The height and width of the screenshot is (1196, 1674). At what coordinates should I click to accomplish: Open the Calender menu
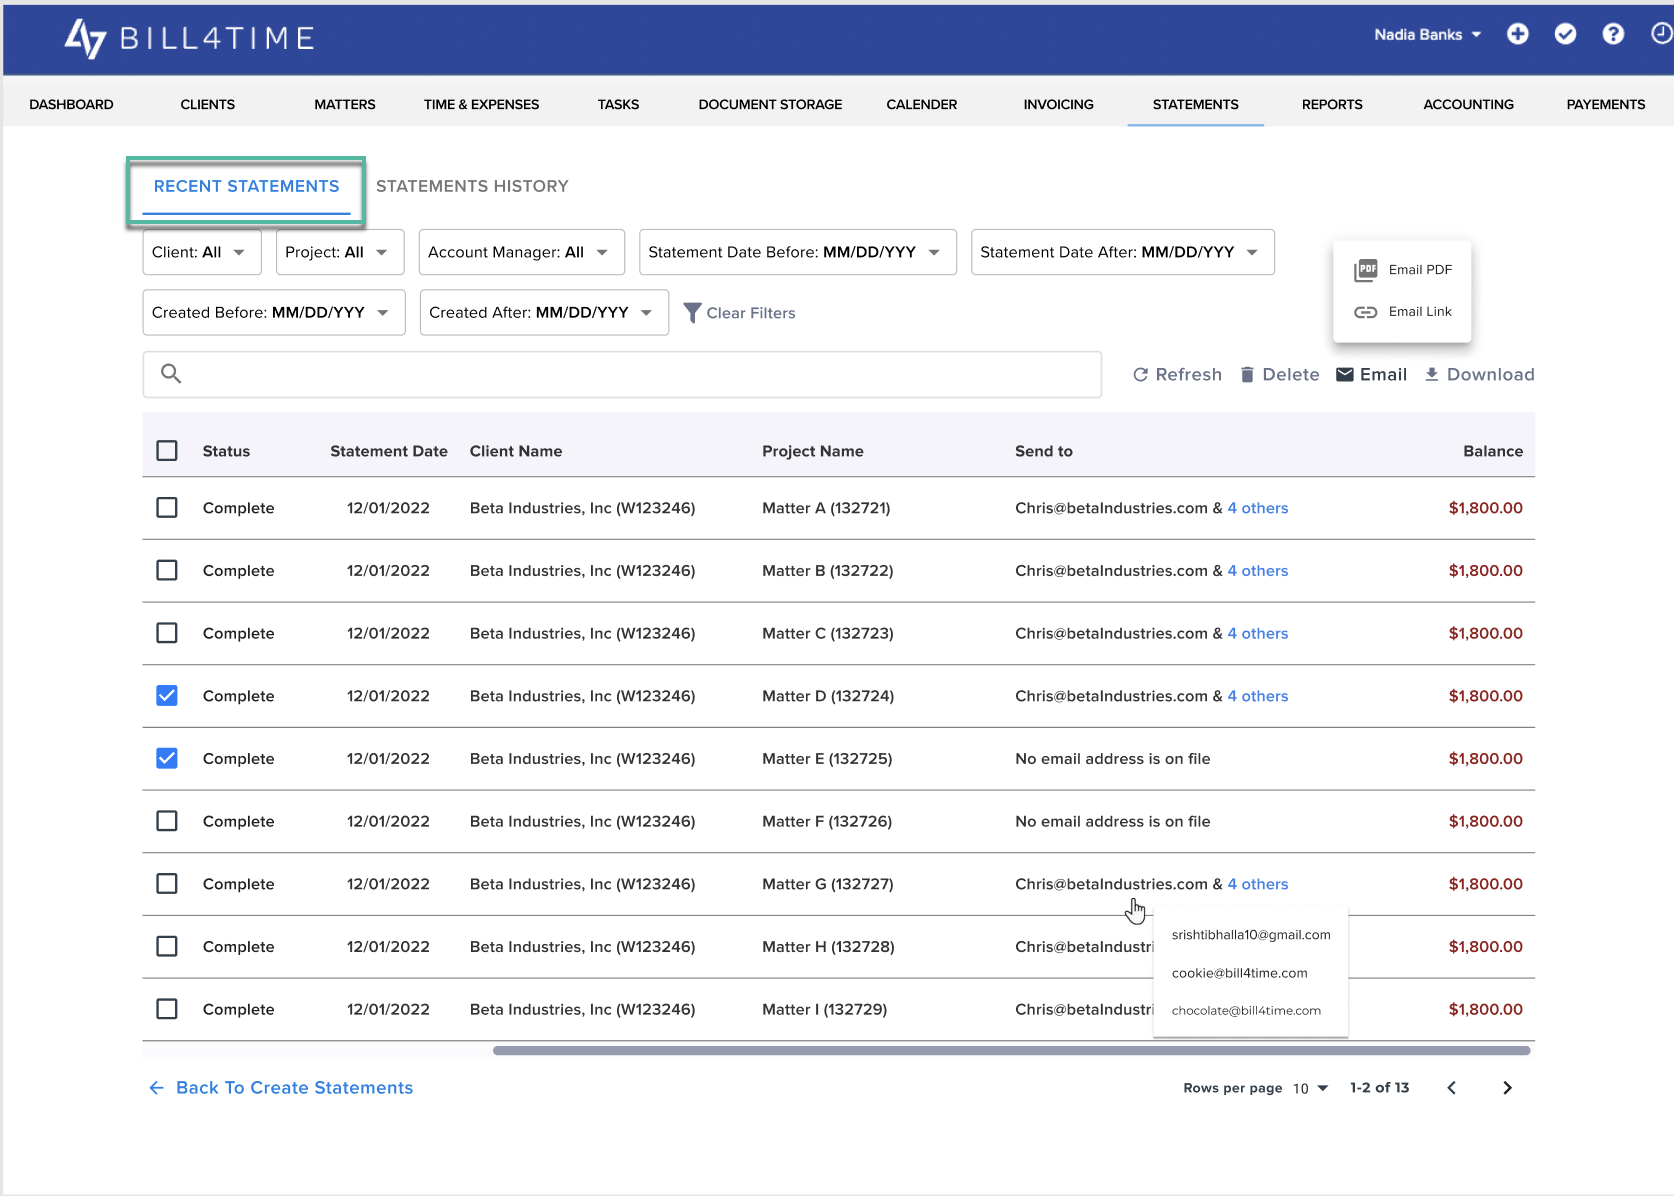coord(921,104)
